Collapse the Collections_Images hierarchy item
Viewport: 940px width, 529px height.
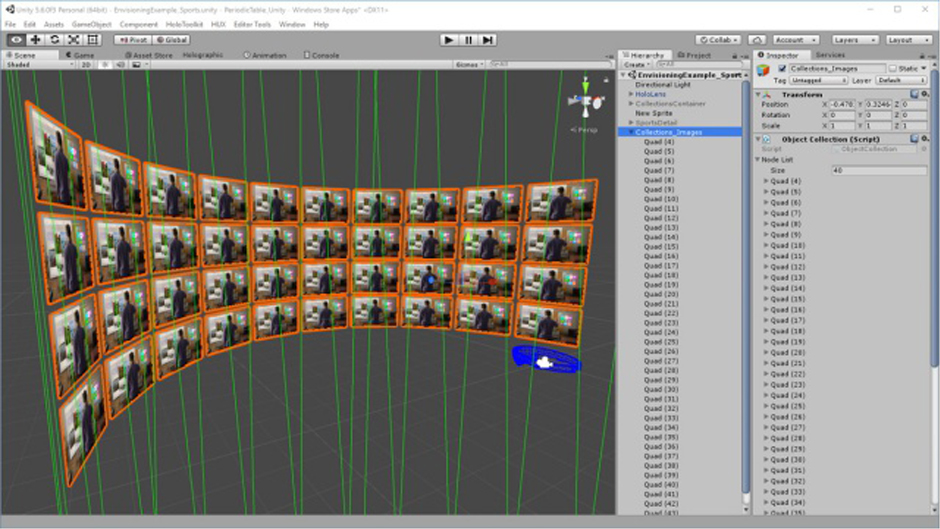coord(631,132)
